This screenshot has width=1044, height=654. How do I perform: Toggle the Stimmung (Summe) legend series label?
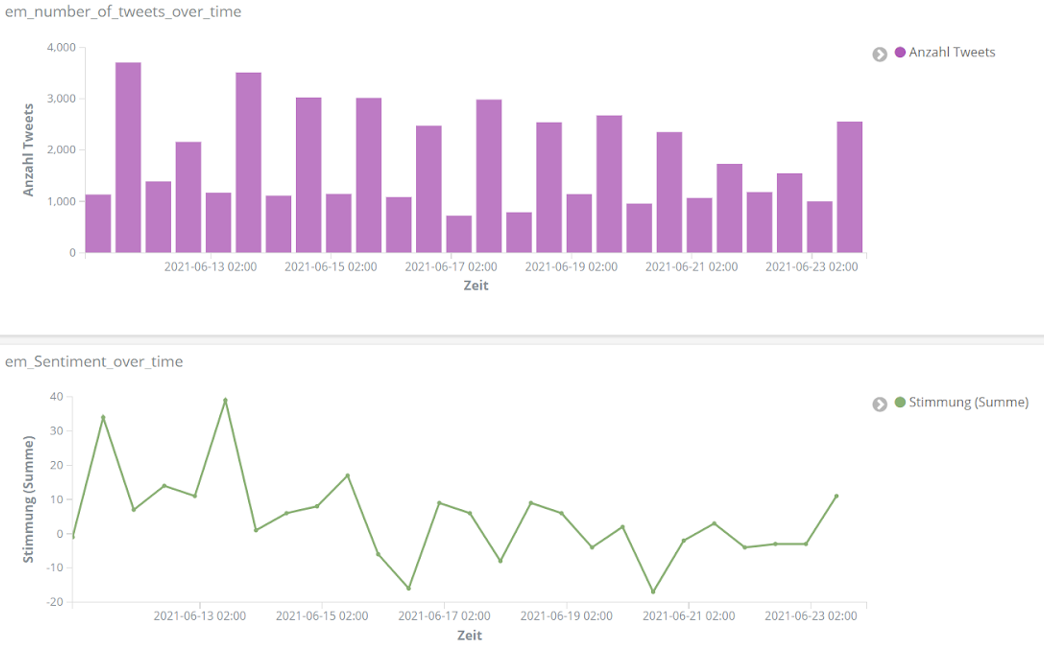point(968,403)
